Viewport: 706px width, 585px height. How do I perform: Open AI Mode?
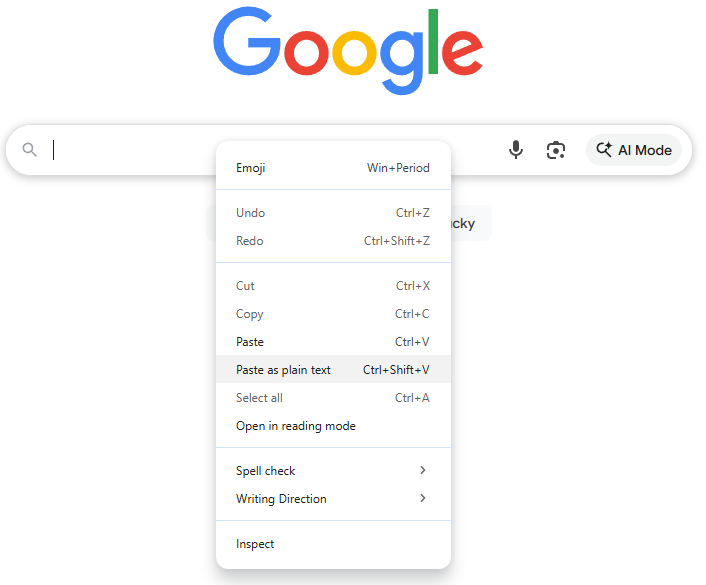coord(634,150)
